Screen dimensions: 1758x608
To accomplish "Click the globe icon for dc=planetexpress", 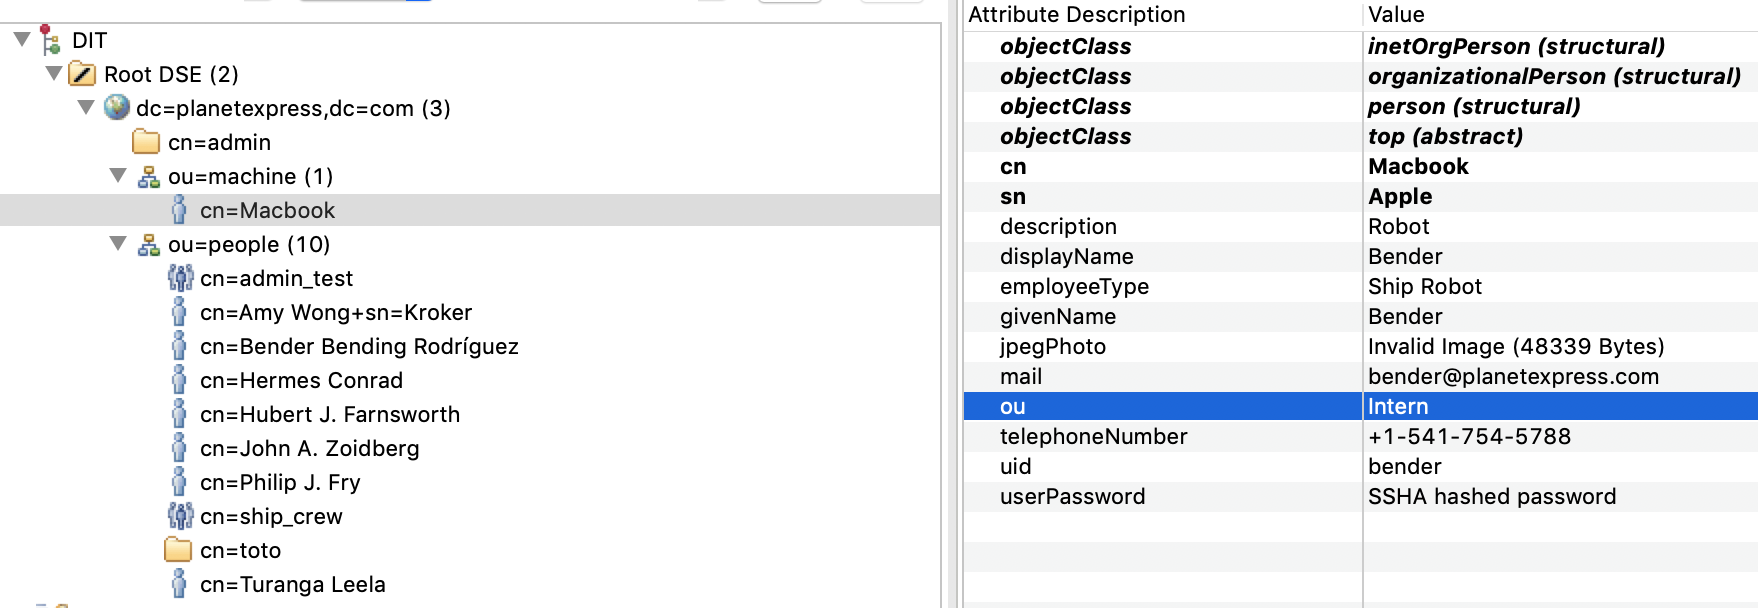I will point(117,107).
